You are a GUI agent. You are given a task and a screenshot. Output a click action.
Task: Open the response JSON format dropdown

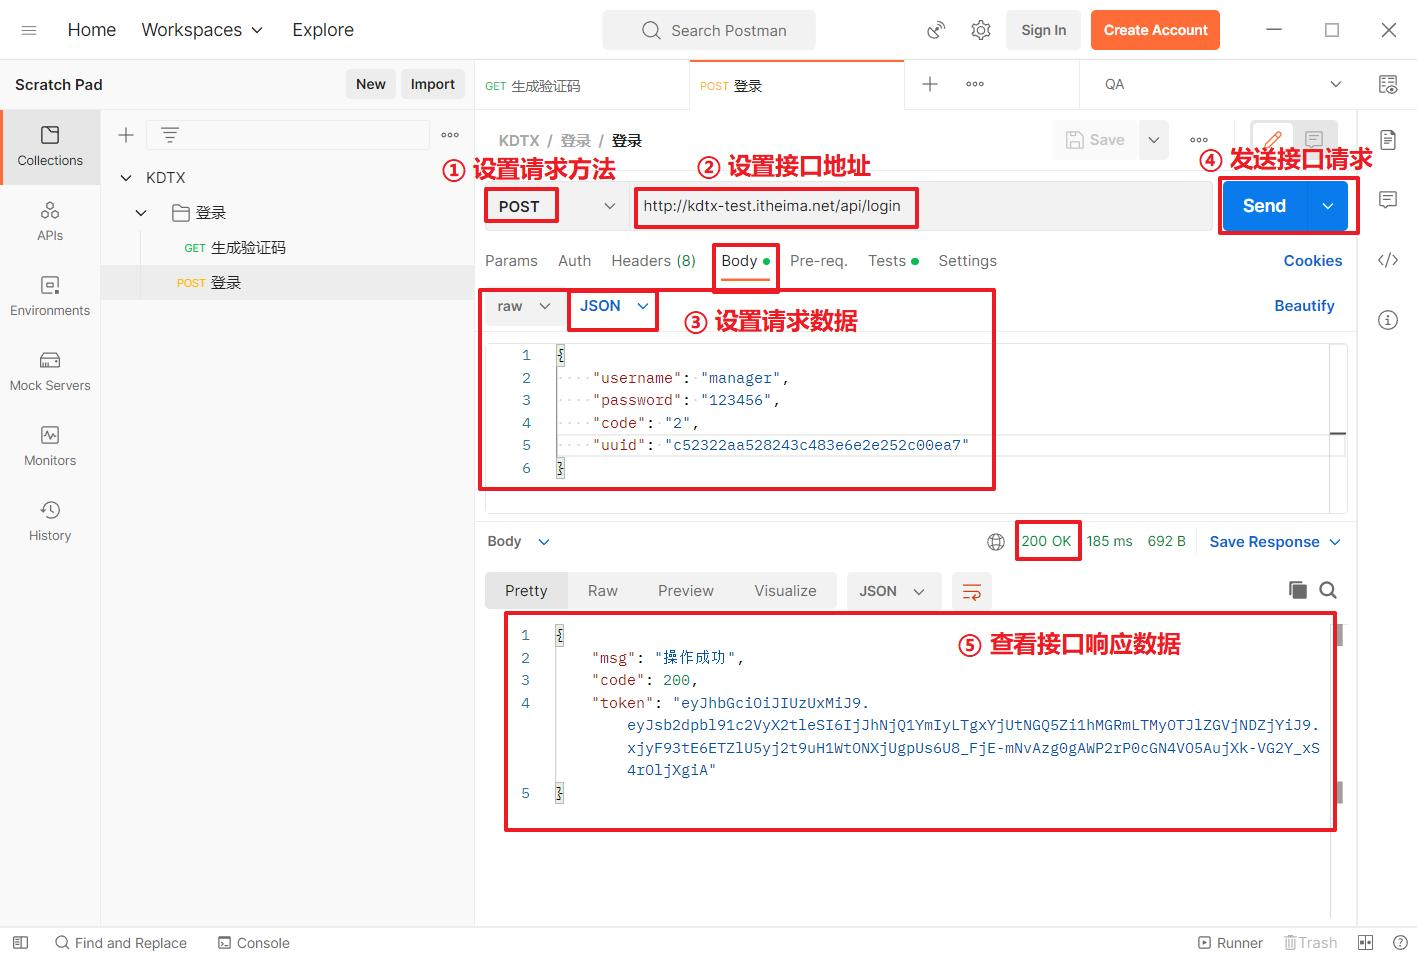pos(892,591)
